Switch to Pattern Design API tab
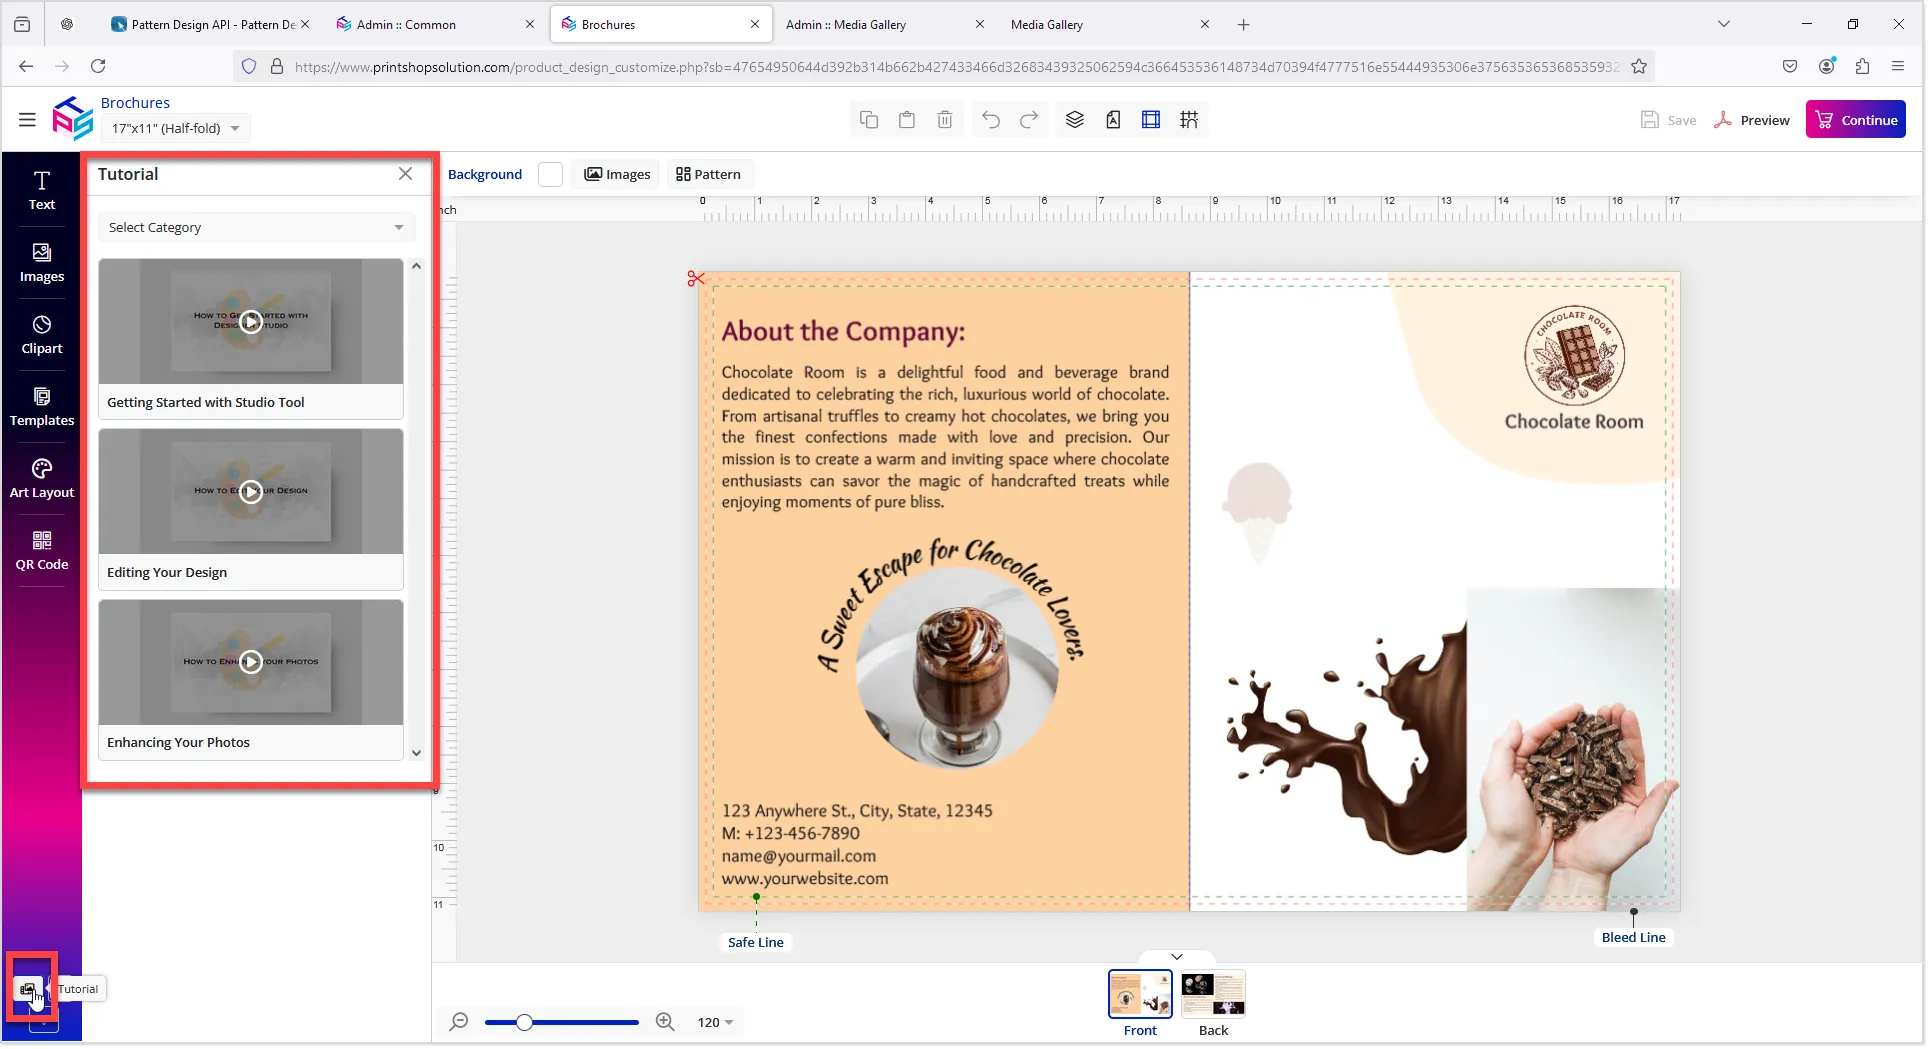The height and width of the screenshot is (1049, 1929). [210, 24]
